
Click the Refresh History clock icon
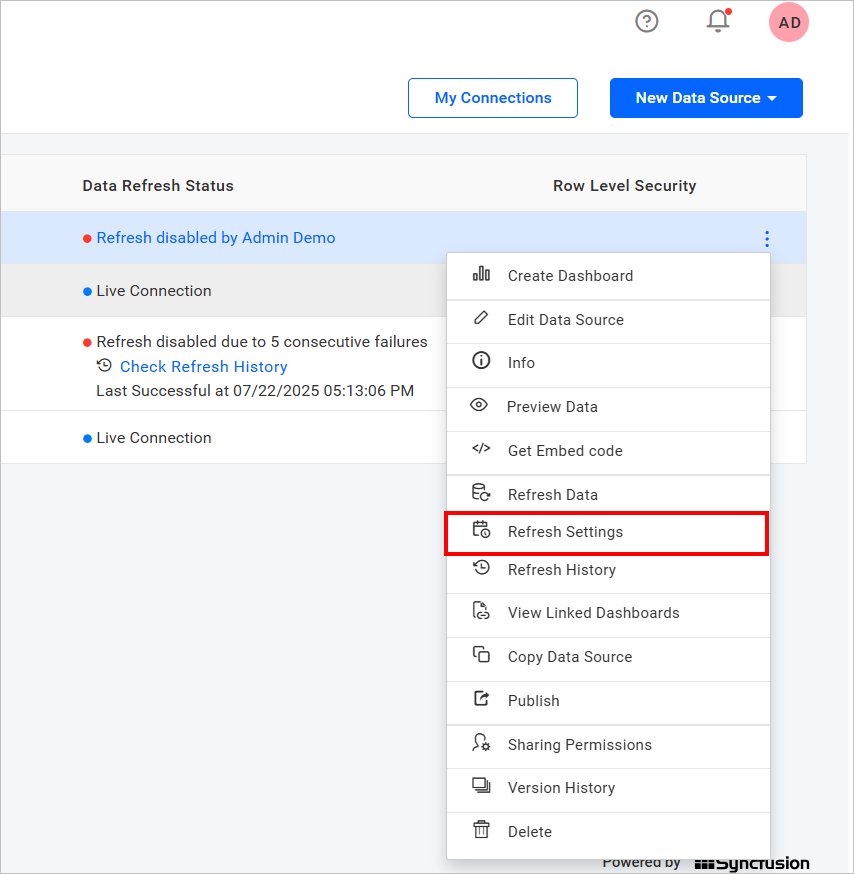tap(481, 568)
